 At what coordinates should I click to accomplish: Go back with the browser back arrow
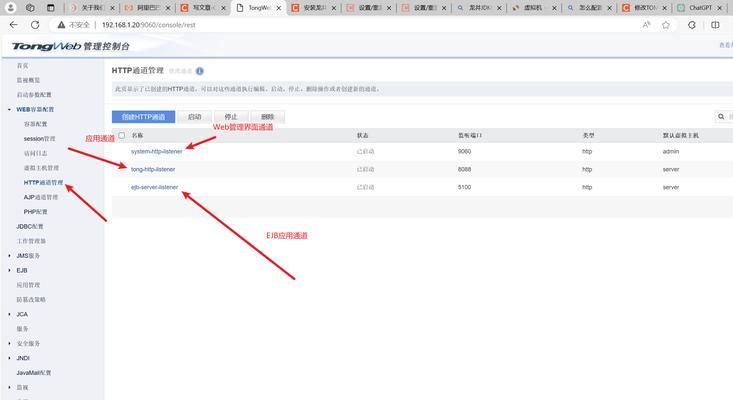tap(14, 25)
